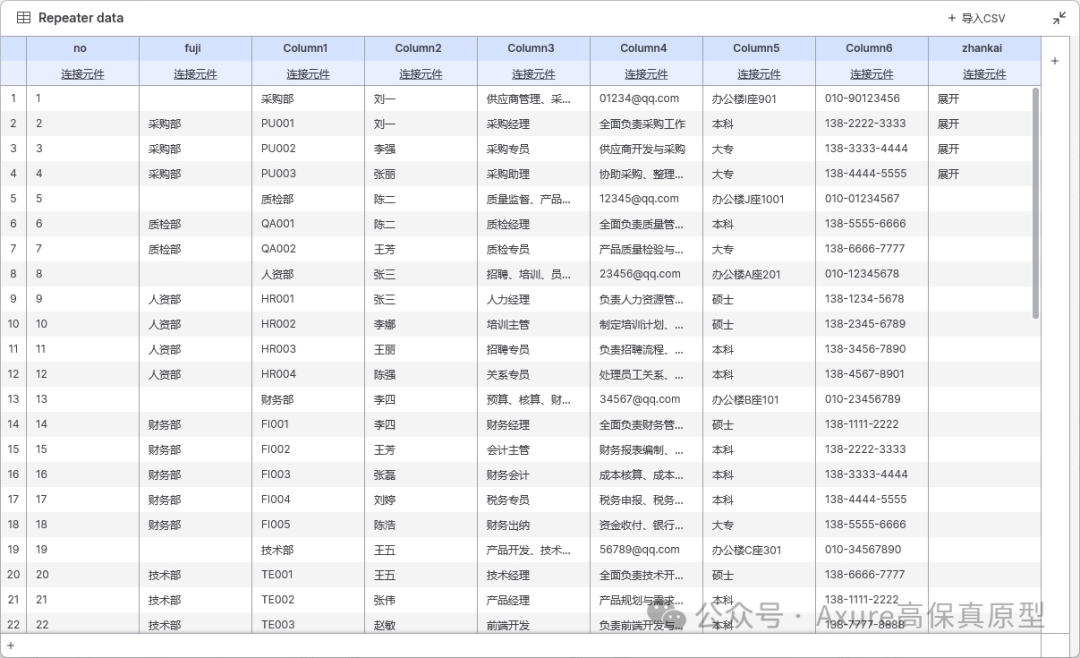Click cell 人力经理

click(534, 299)
